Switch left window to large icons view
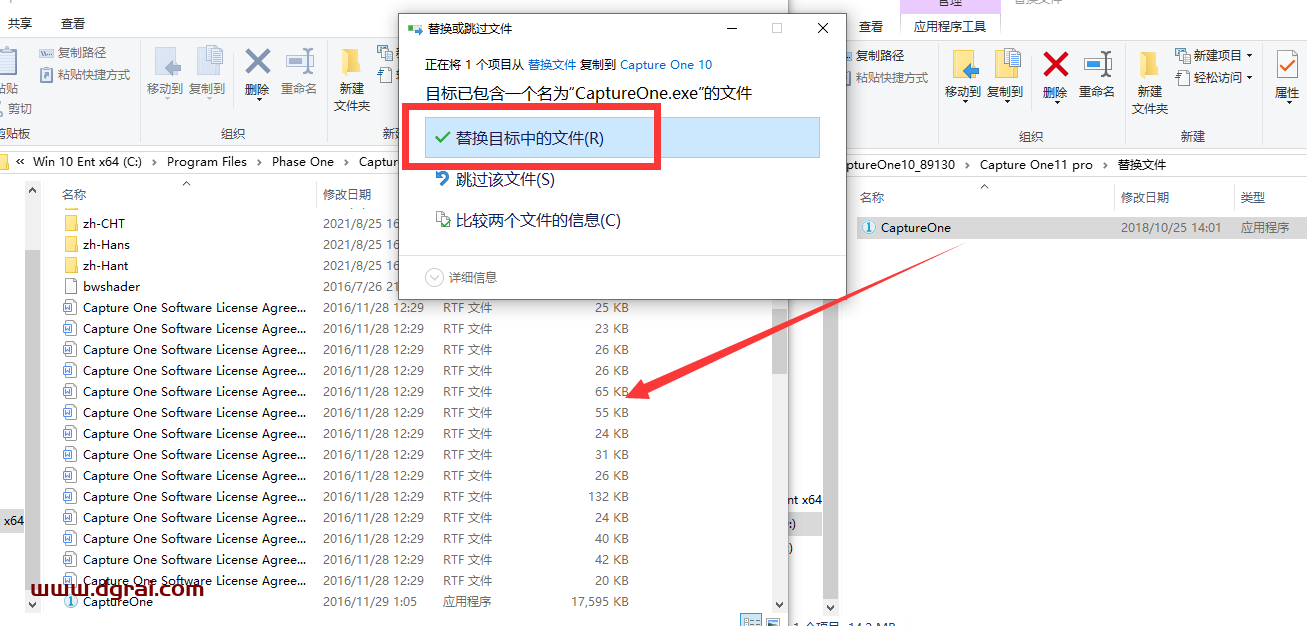The width and height of the screenshot is (1307, 626). point(771,622)
